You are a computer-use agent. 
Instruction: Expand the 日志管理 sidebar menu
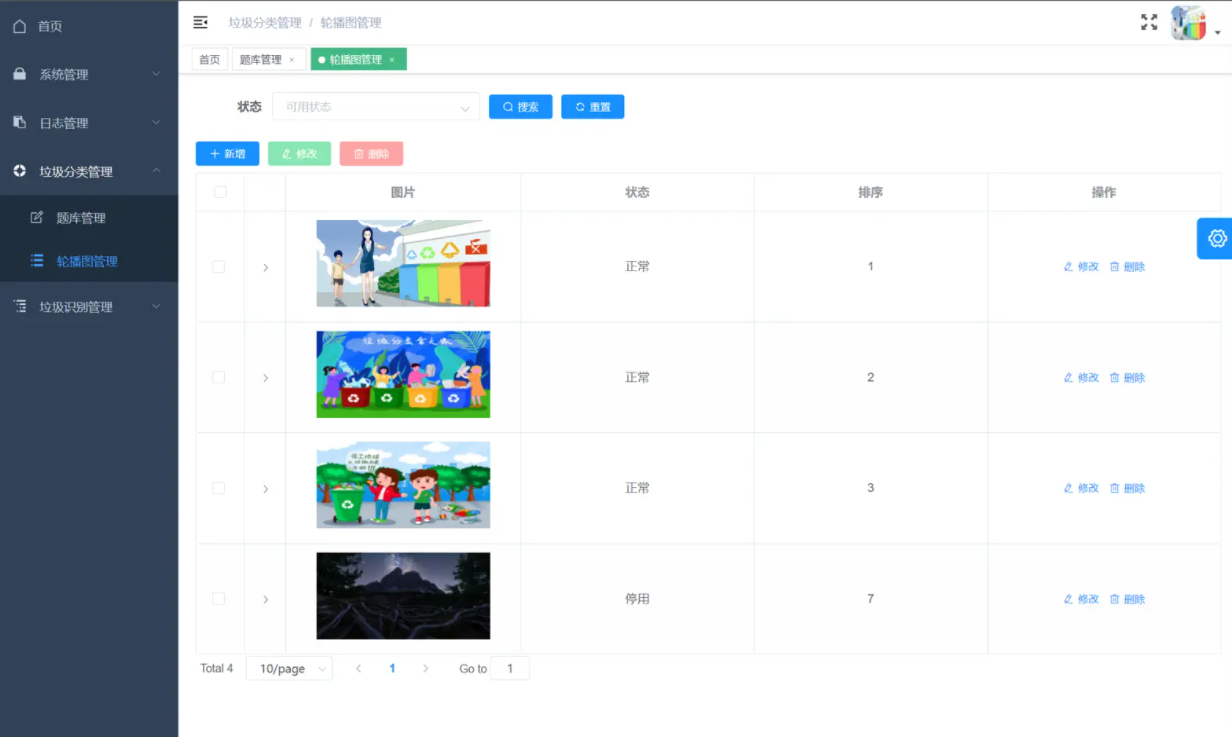[89, 123]
